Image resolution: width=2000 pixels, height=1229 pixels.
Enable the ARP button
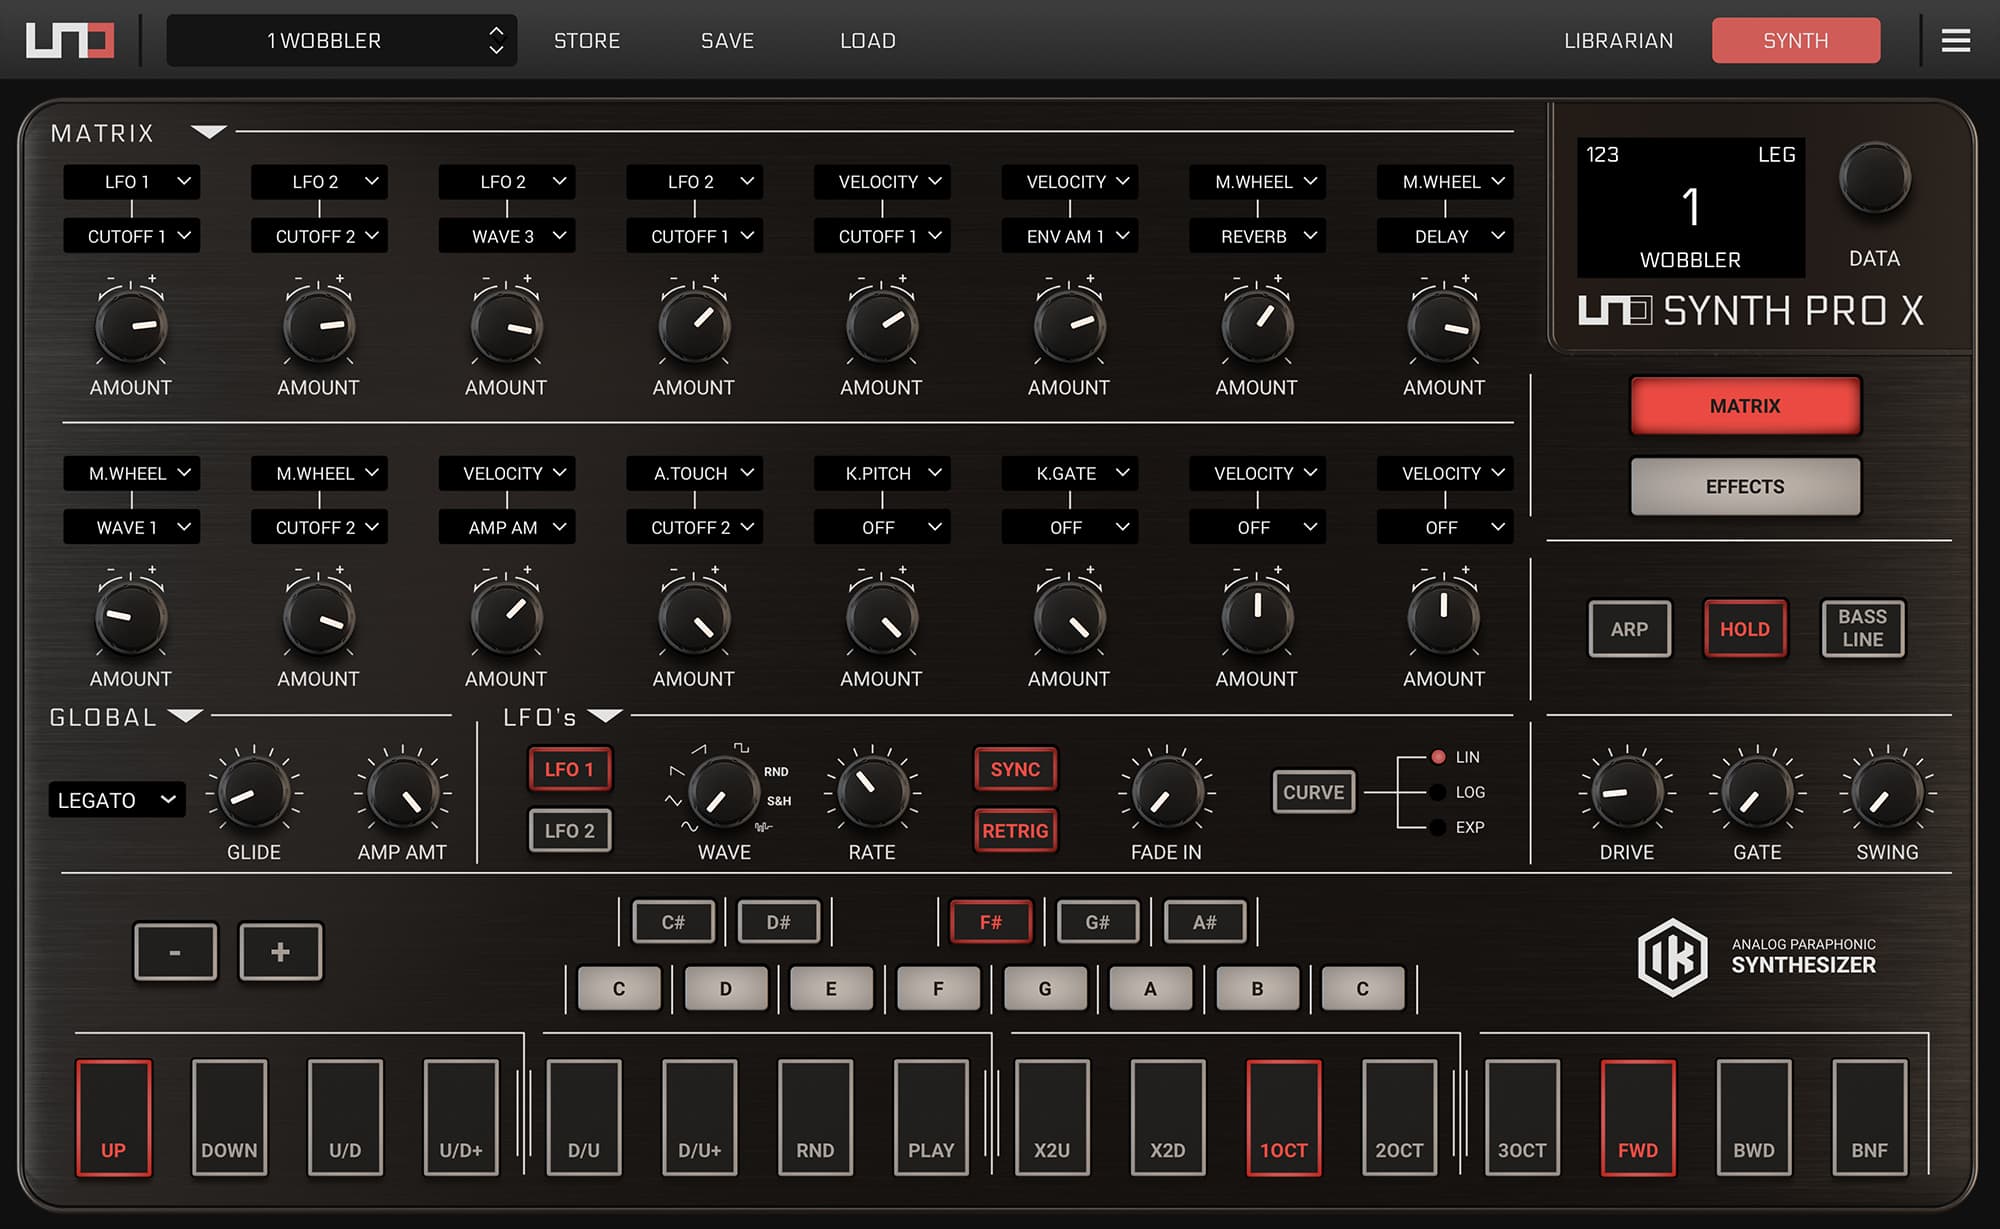1630,629
